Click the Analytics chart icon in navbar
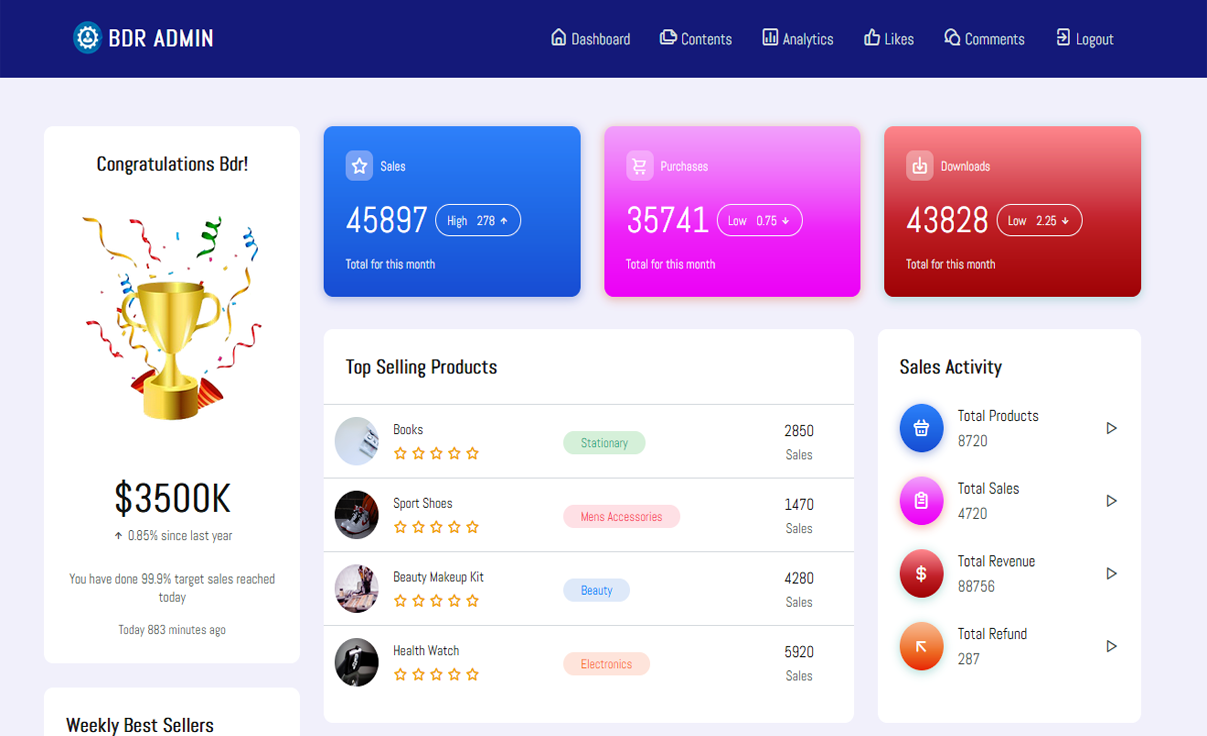This screenshot has width=1207, height=736. [770, 37]
